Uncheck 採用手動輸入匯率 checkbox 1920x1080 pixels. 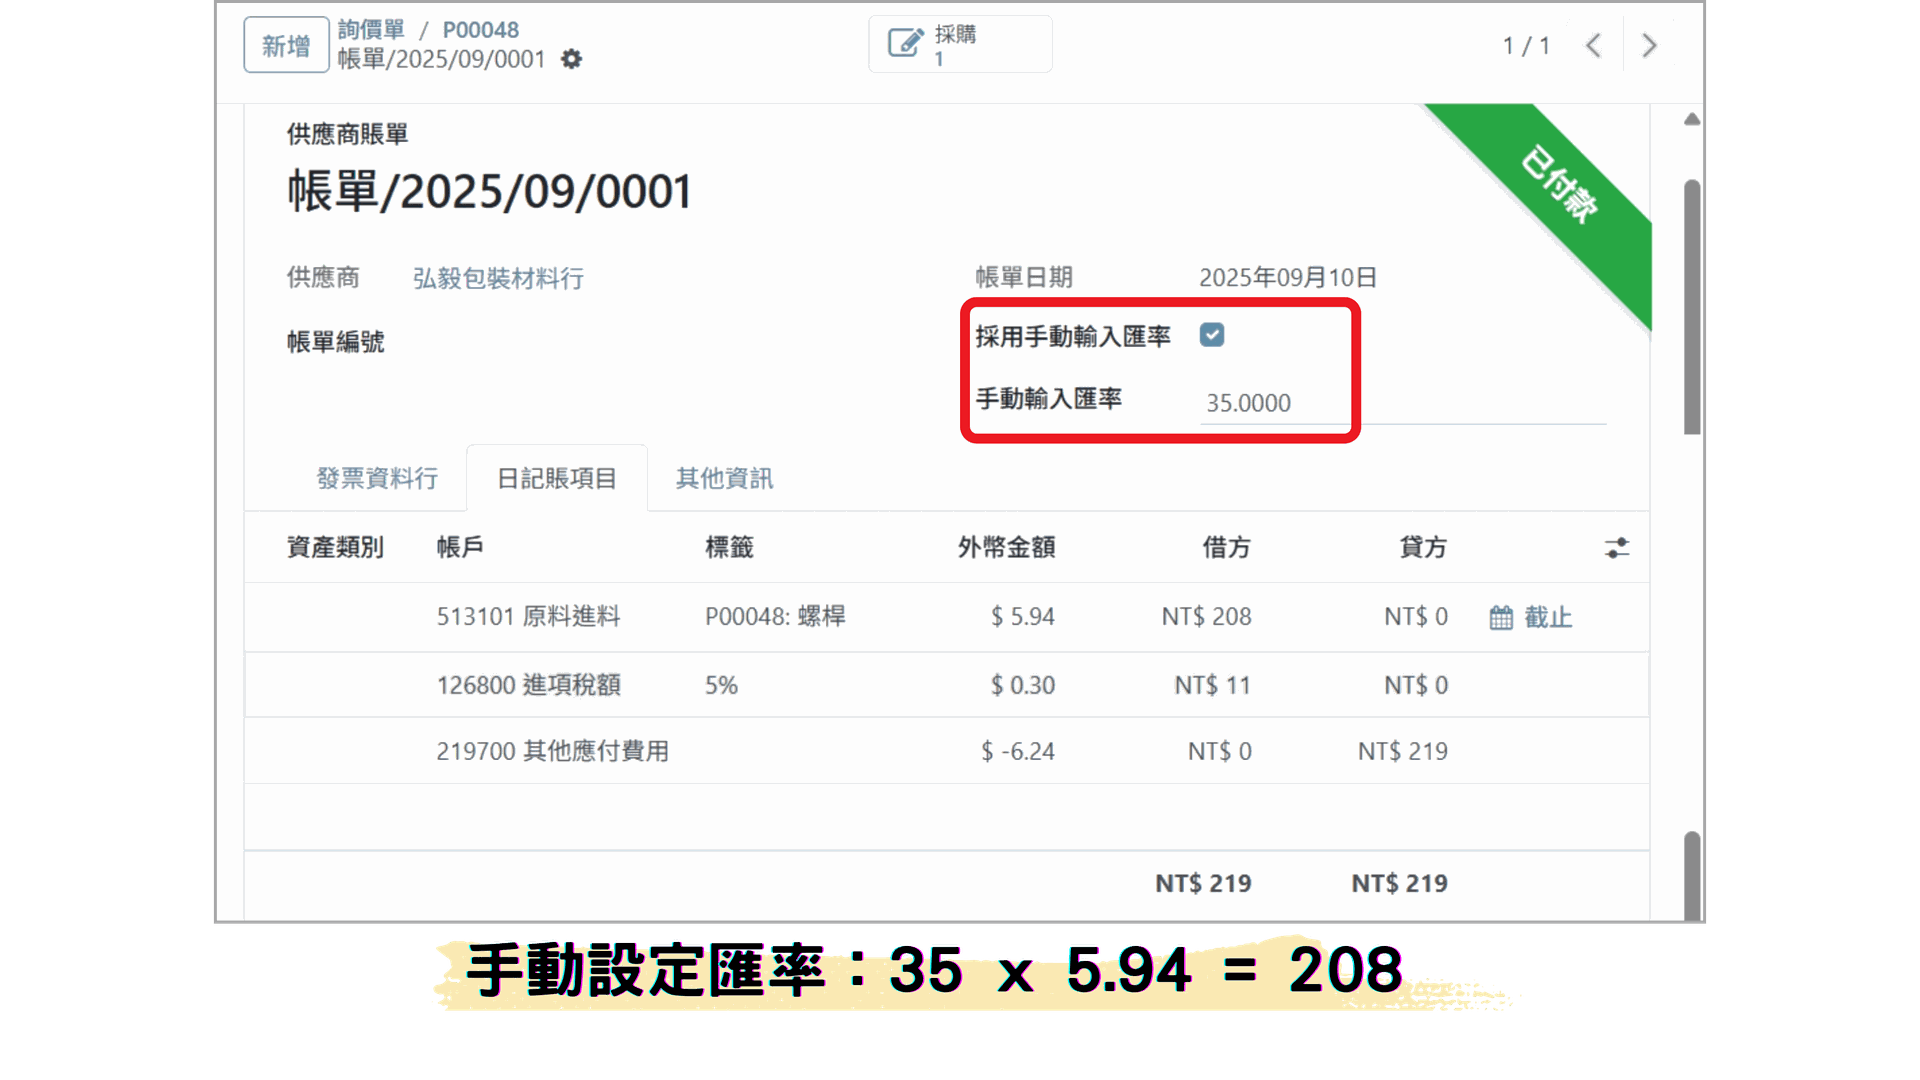[x=1212, y=336]
